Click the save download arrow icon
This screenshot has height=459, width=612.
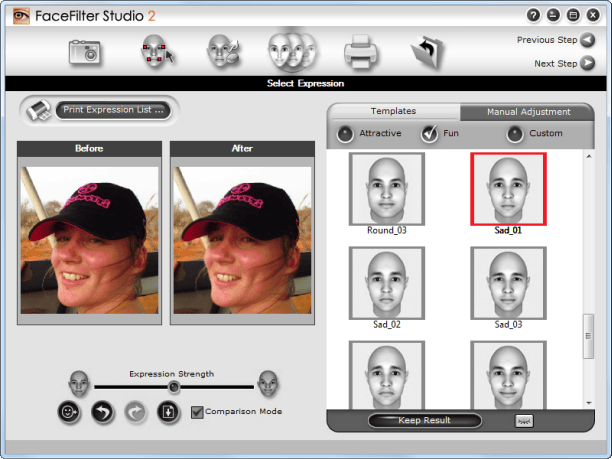pos(169,411)
